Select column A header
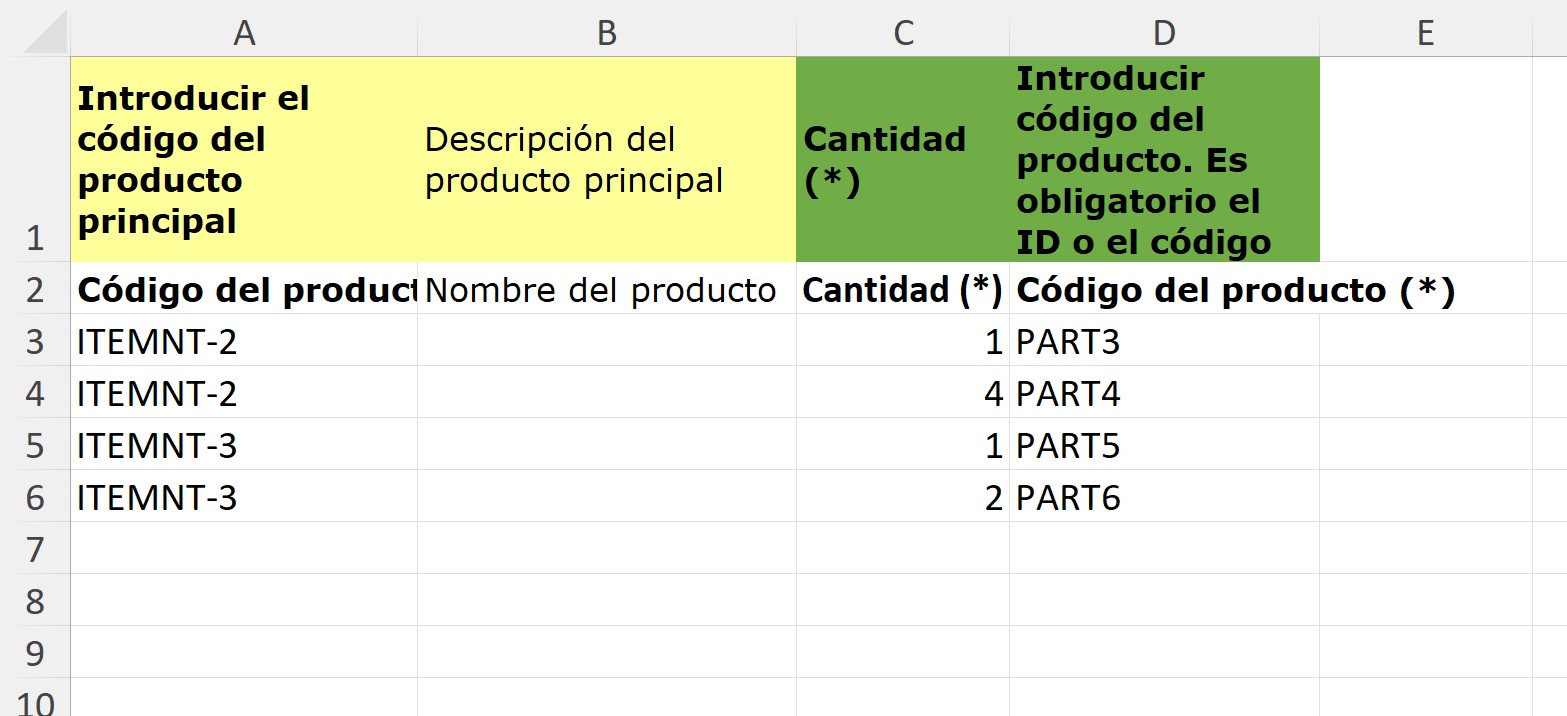The image size is (1567, 716). point(244,33)
